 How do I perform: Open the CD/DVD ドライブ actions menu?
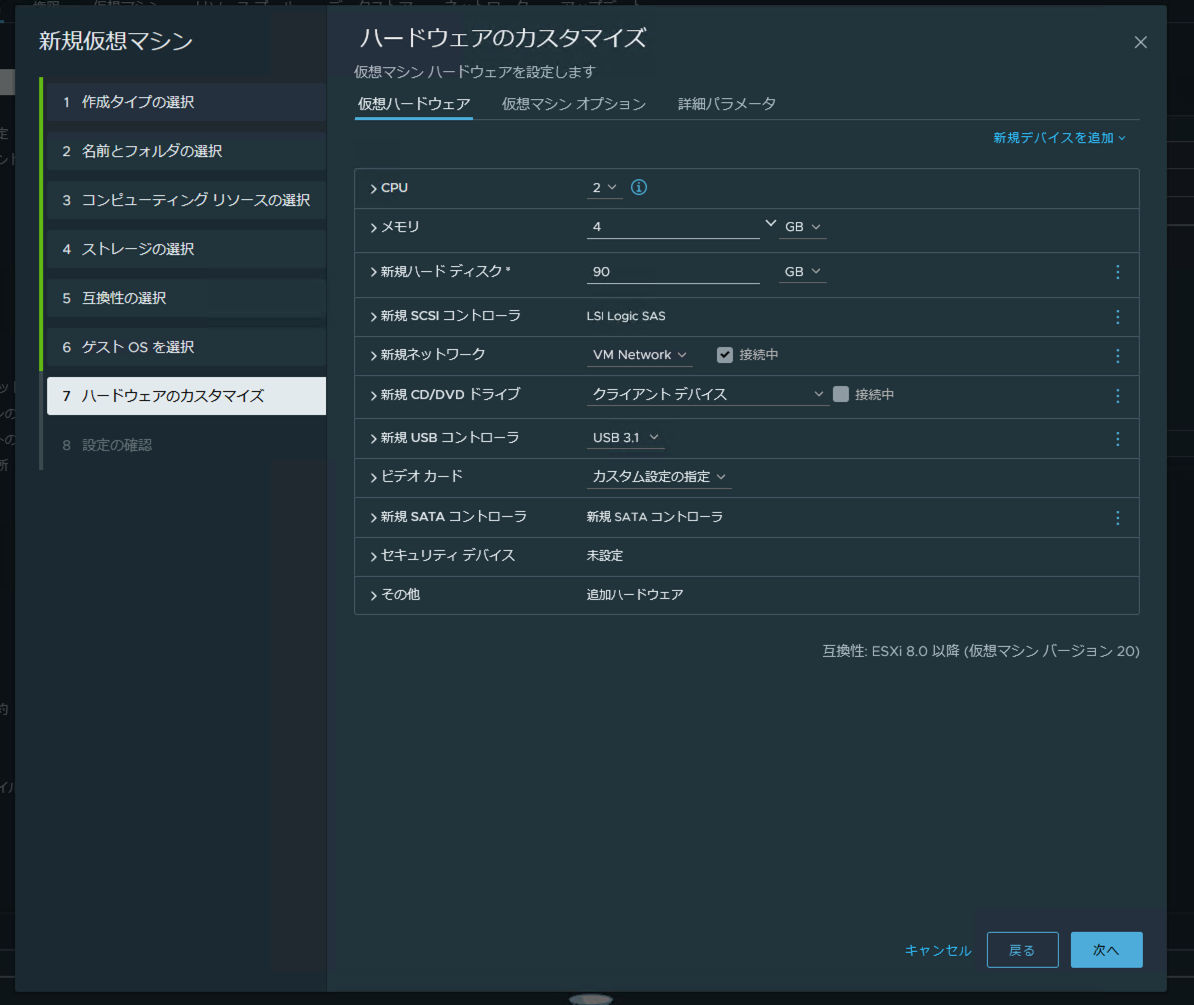[x=1117, y=396]
